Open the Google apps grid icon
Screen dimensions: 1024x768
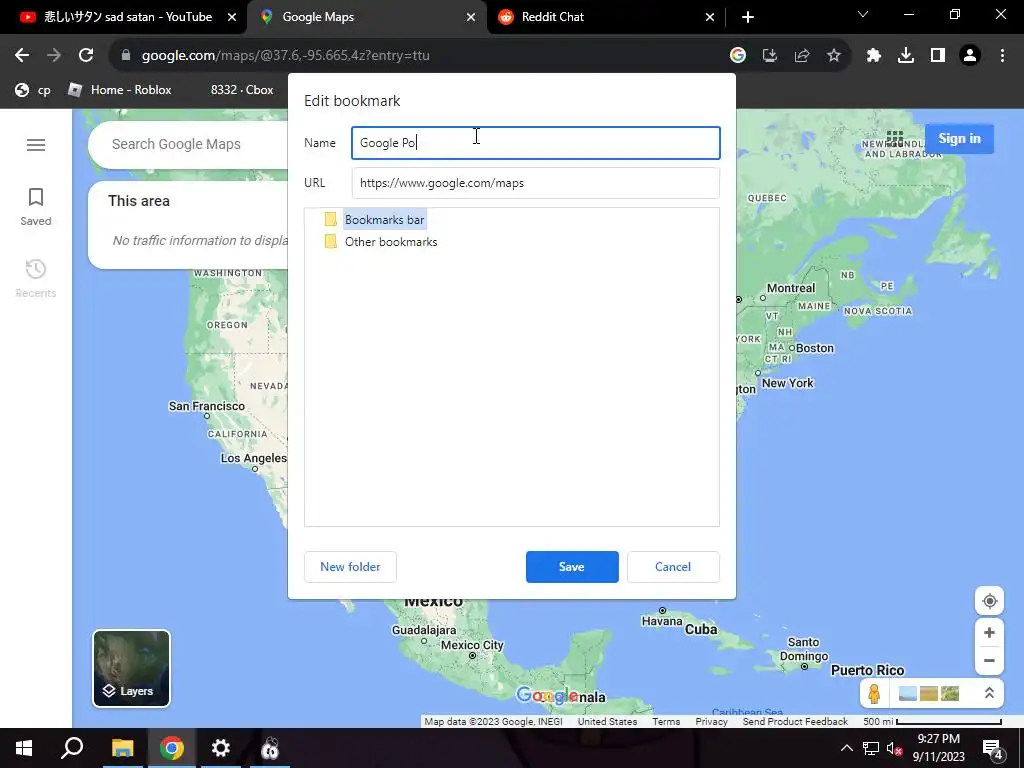(895, 138)
